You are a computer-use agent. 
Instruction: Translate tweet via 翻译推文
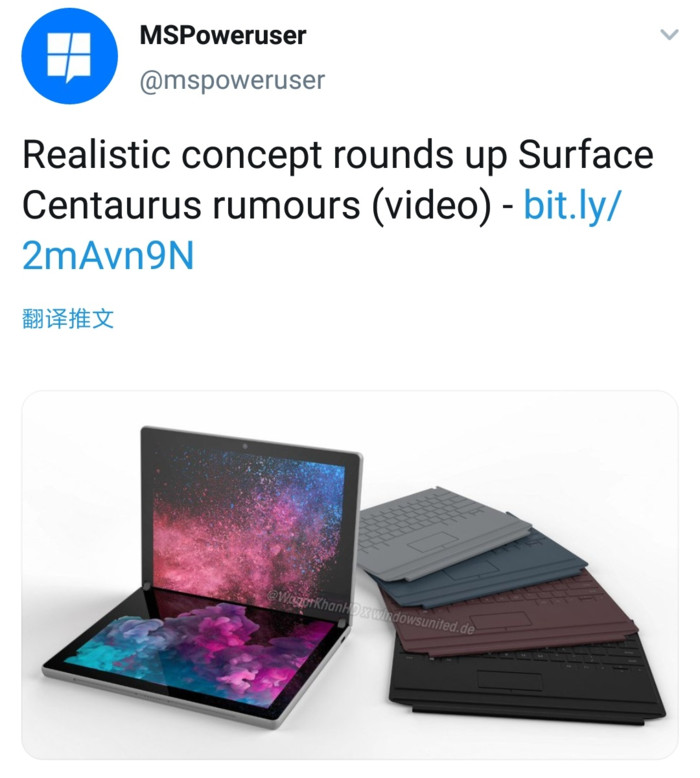[68, 319]
